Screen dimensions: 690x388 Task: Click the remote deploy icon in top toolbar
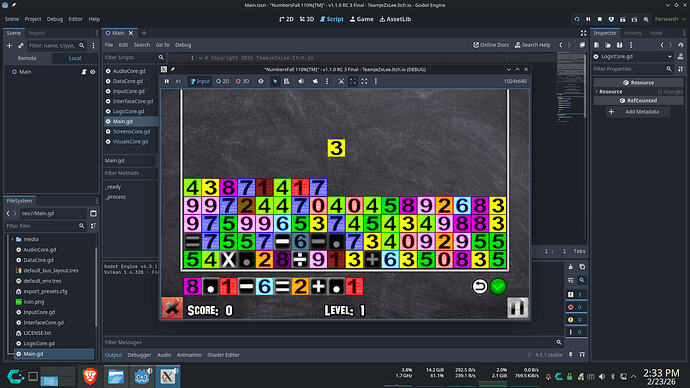(611, 19)
